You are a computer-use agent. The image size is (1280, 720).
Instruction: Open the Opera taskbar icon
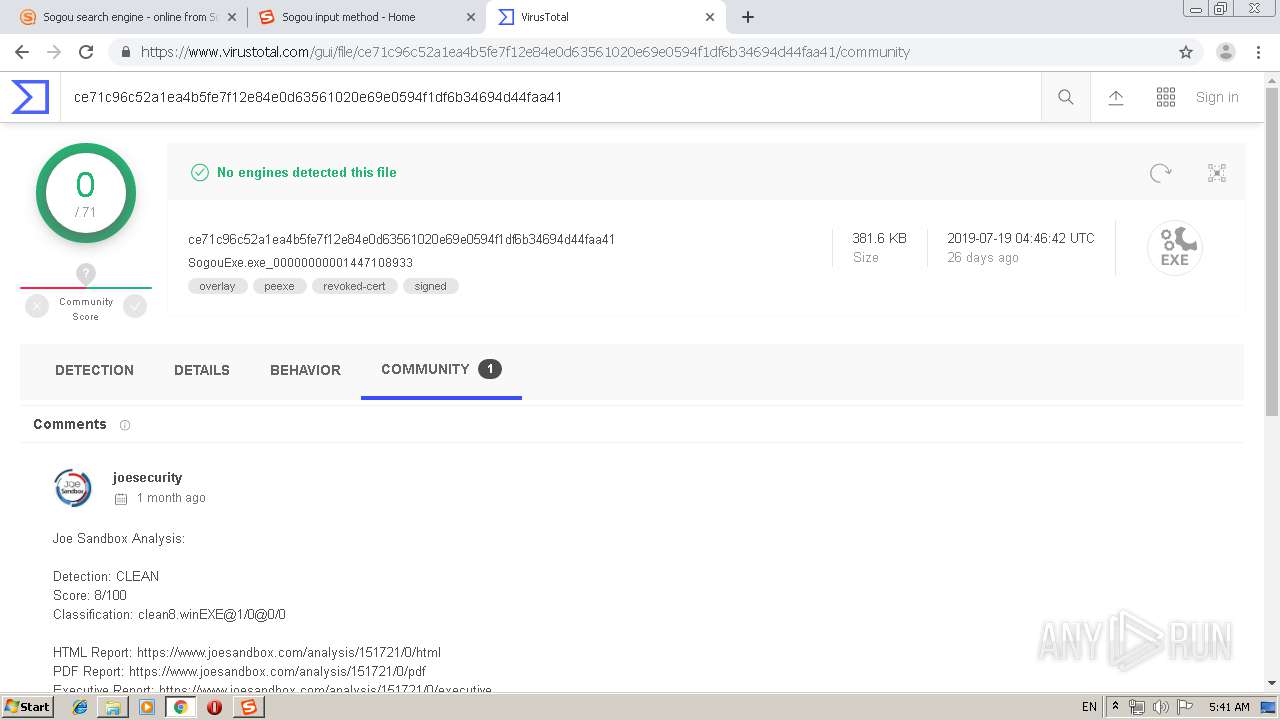coord(214,707)
